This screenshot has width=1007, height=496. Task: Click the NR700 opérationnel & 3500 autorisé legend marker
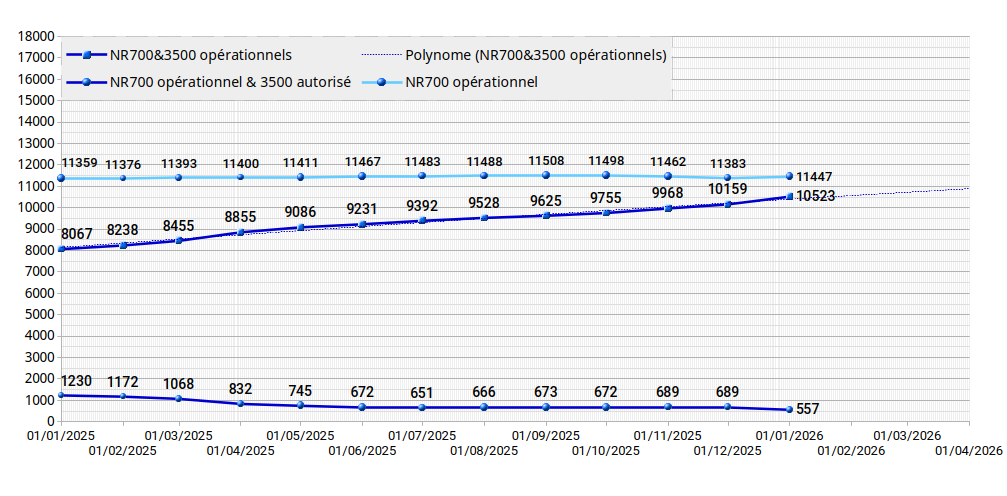(x=87, y=82)
